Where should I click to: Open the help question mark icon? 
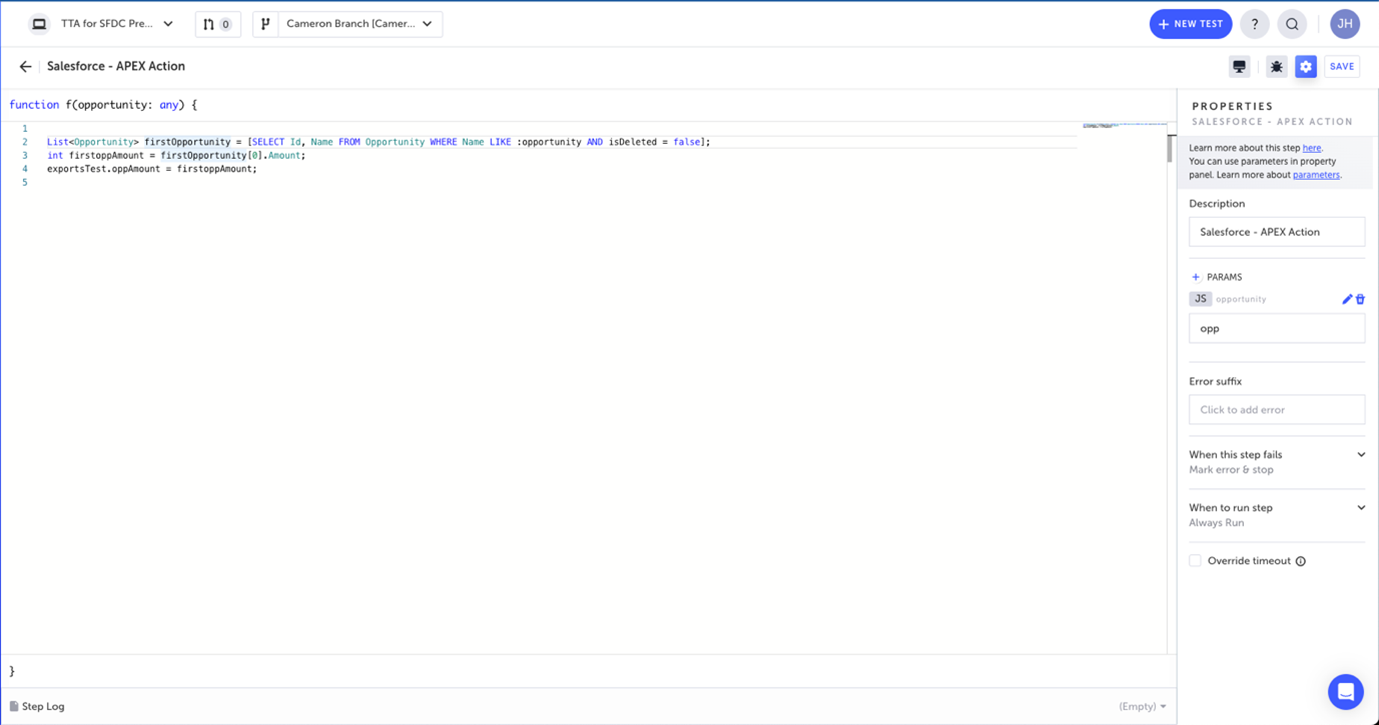pyautogui.click(x=1254, y=24)
